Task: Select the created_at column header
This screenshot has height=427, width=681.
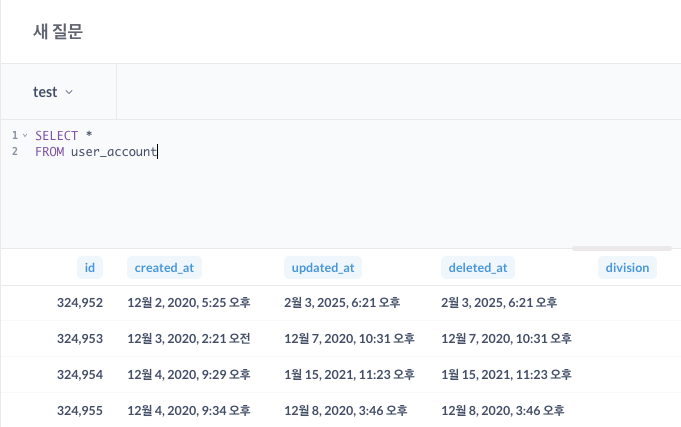Action: (x=165, y=267)
